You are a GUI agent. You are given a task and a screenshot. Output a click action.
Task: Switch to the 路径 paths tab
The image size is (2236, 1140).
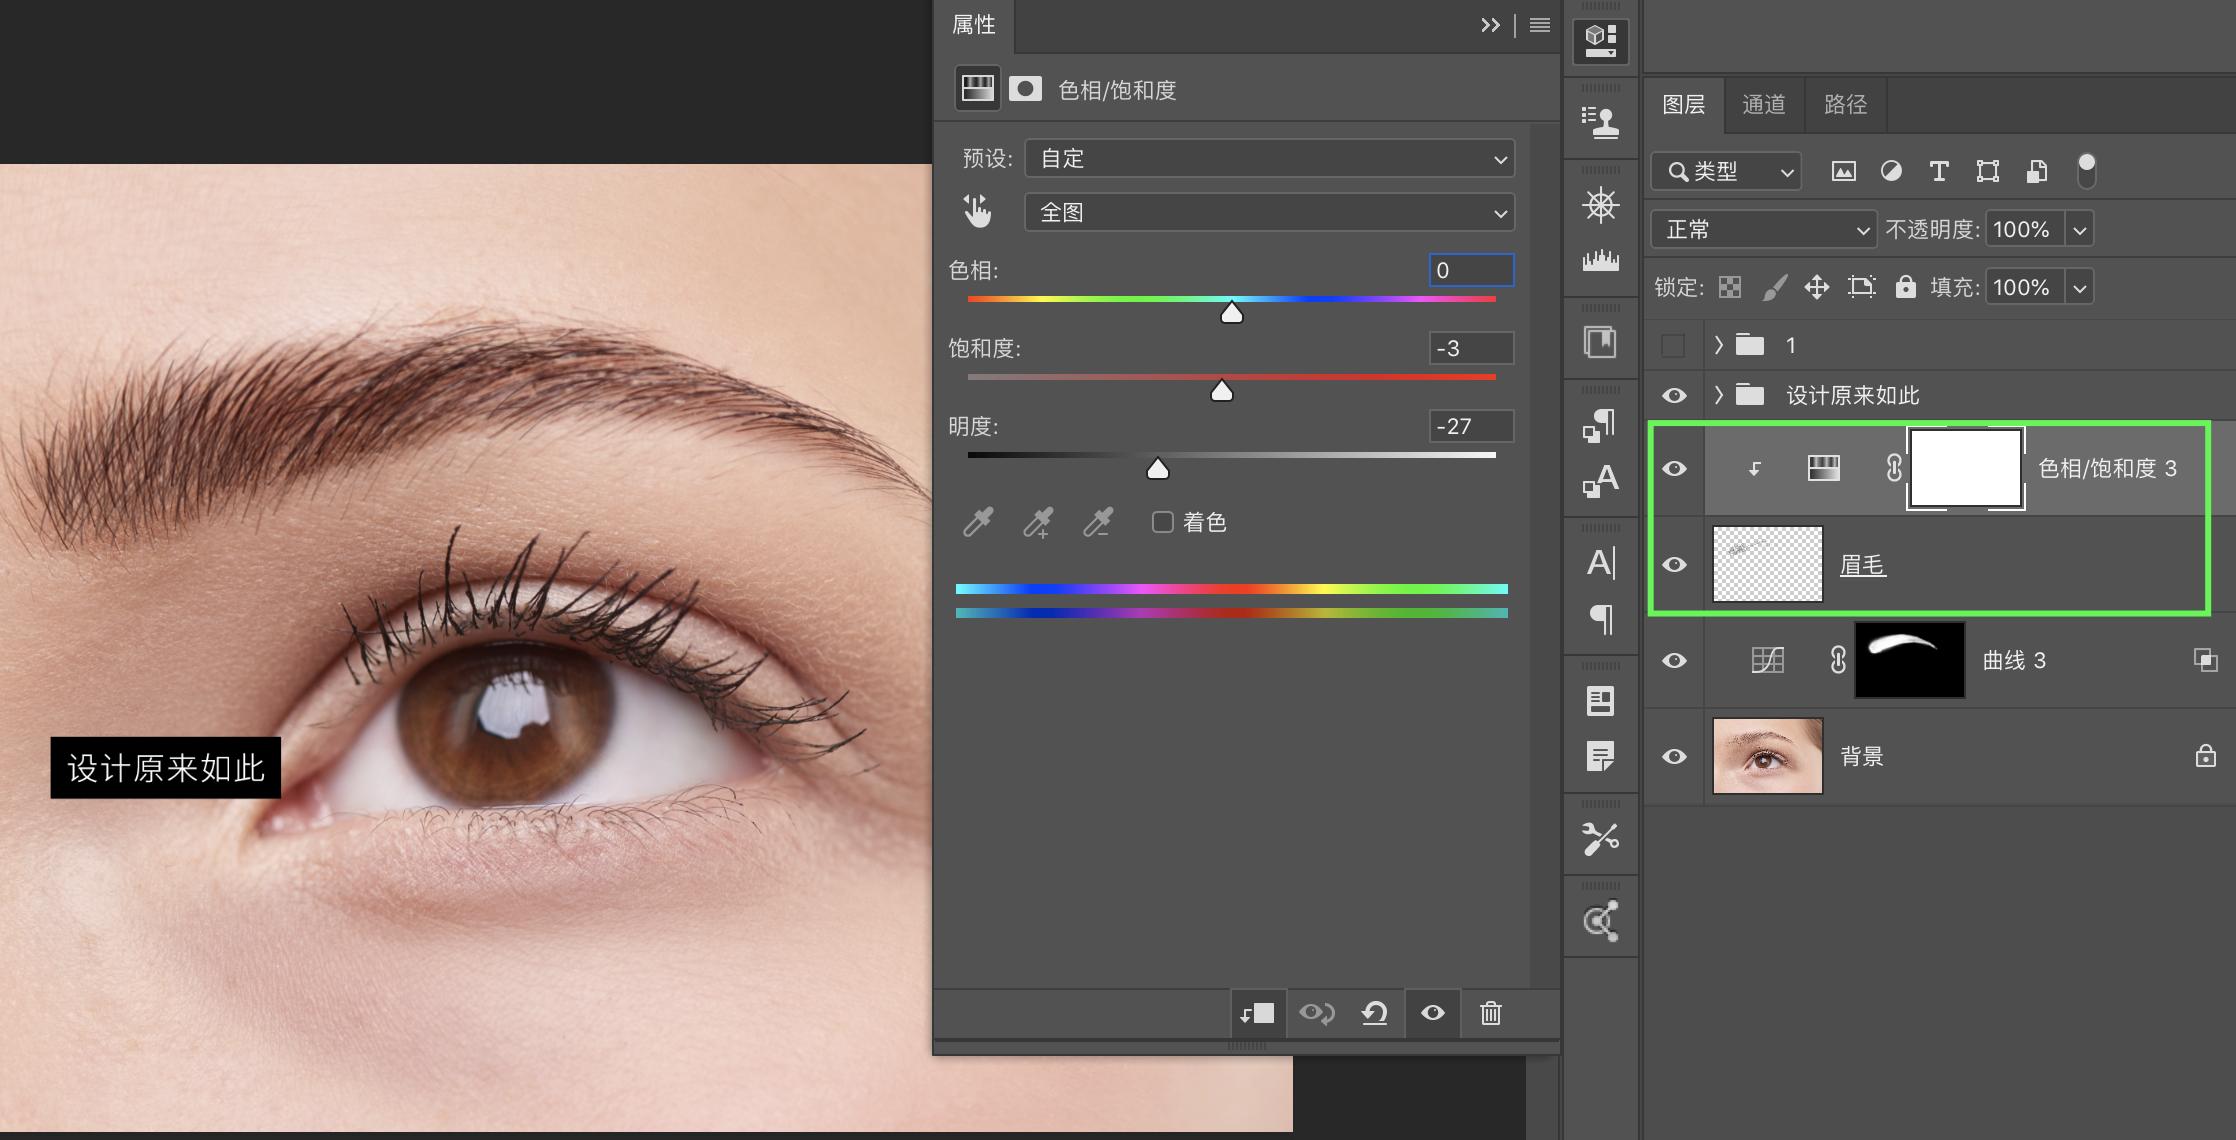point(1845,105)
